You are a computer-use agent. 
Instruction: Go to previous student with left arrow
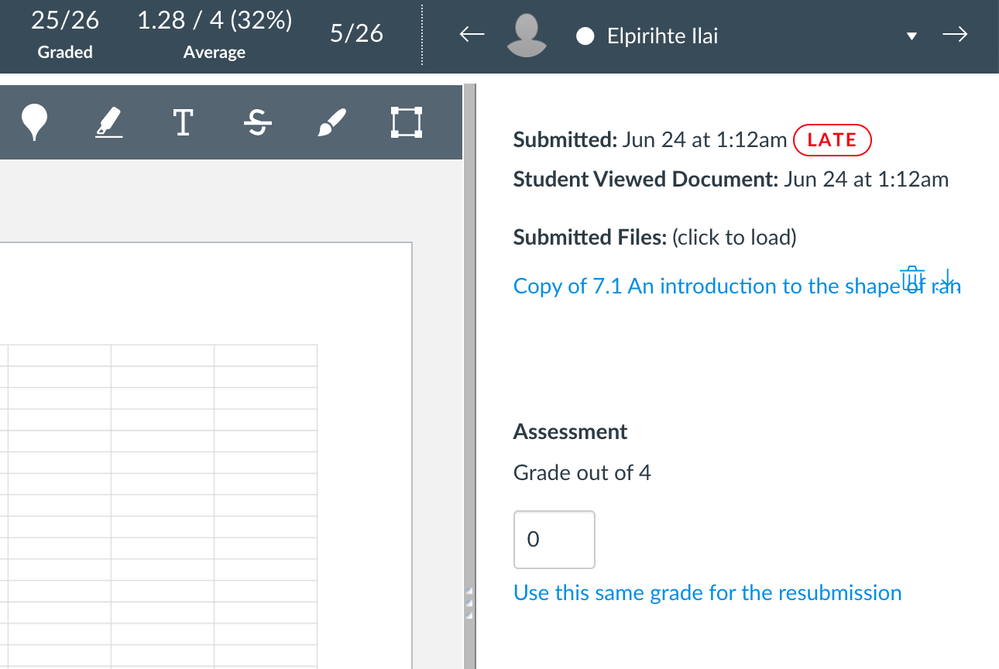pos(472,35)
